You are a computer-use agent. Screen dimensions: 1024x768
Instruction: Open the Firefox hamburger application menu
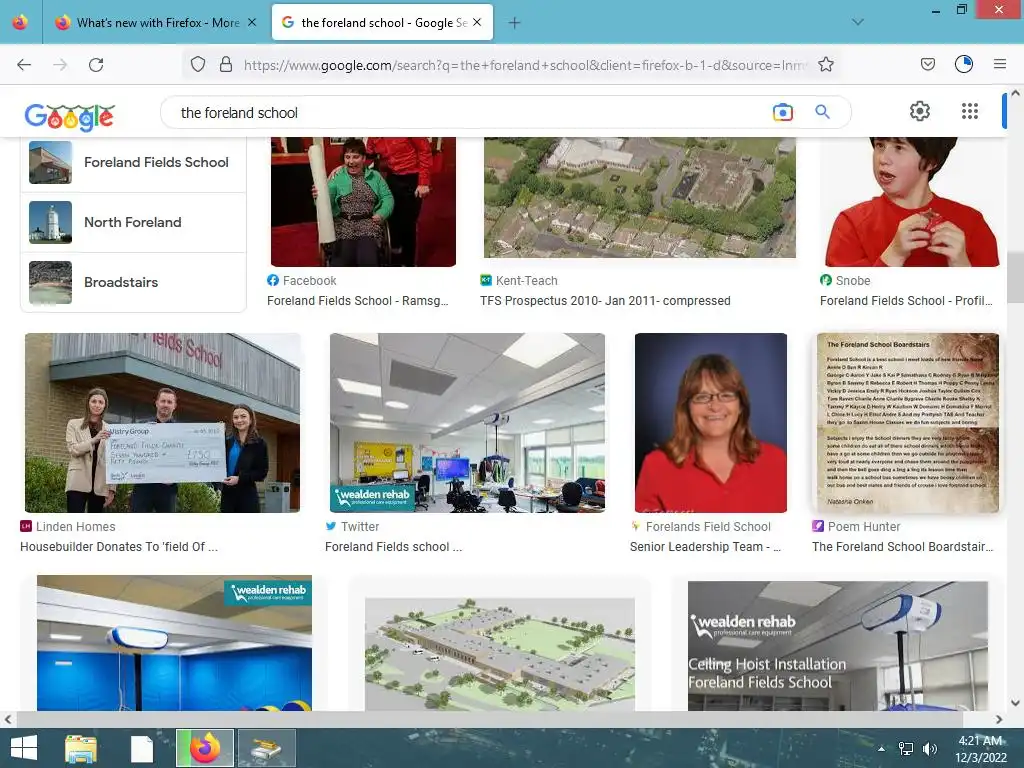pyautogui.click(x=1000, y=64)
